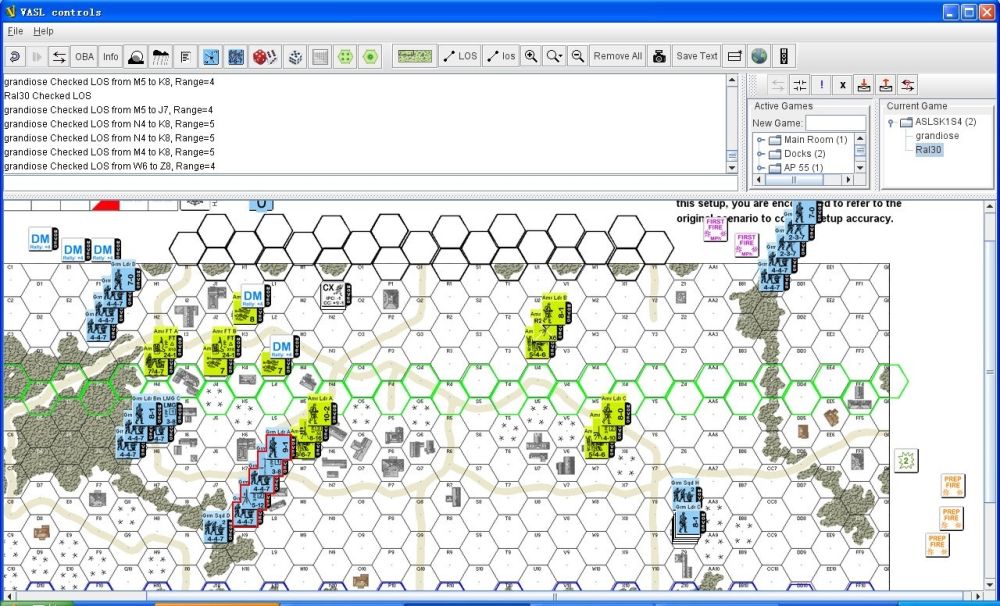Expand the Main Room (1) tree node
This screenshot has height=606, width=1000.
point(761,140)
